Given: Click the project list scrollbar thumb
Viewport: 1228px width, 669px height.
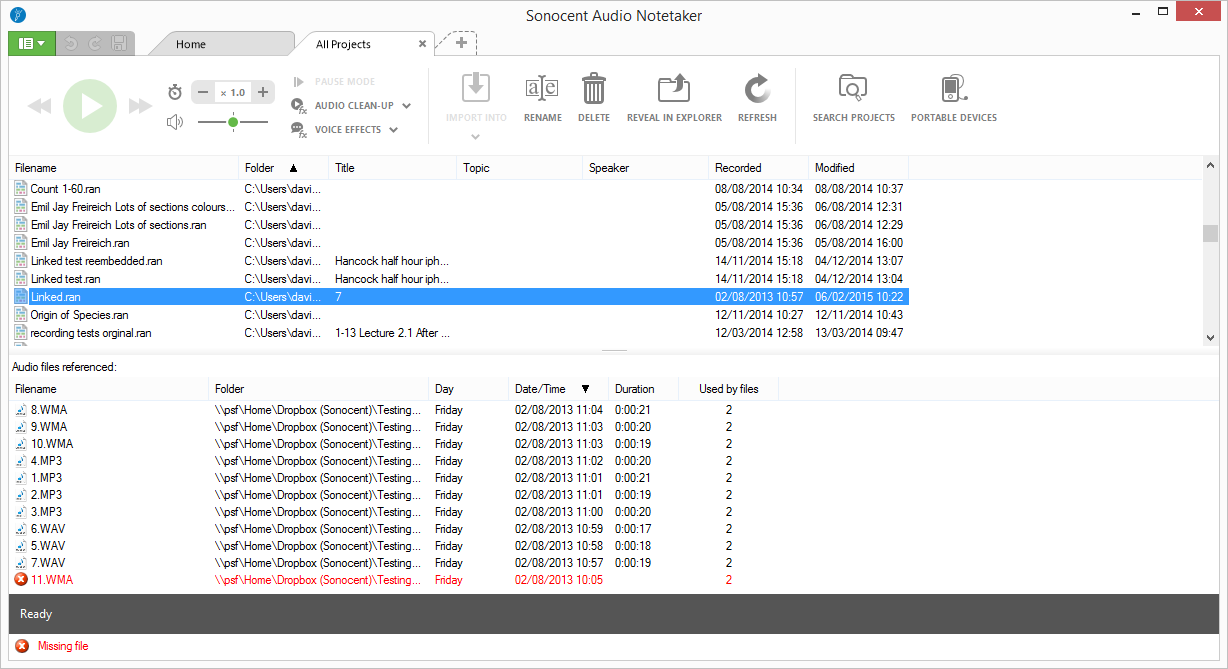Looking at the screenshot, I should coord(1210,233).
